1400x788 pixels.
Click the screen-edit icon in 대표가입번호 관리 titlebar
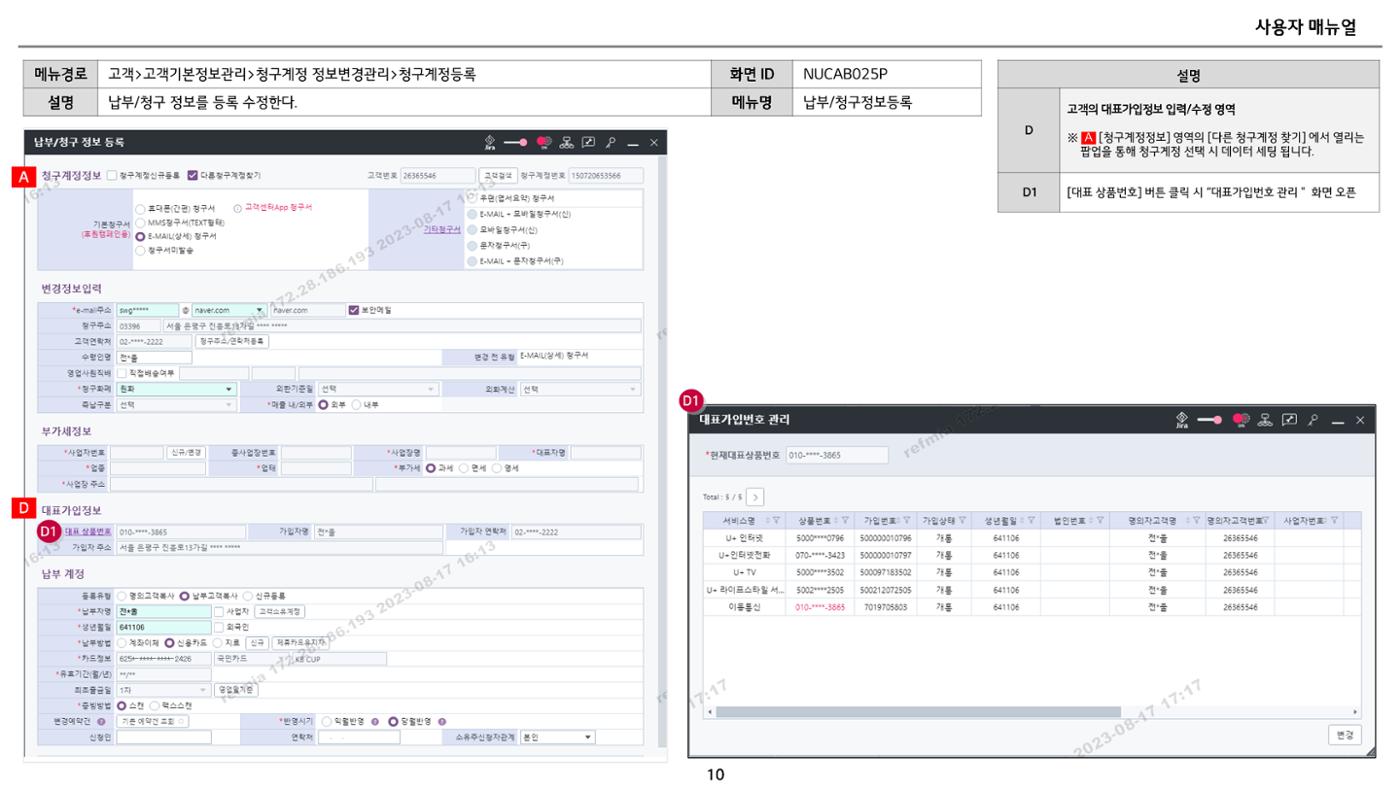coord(1289,420)
